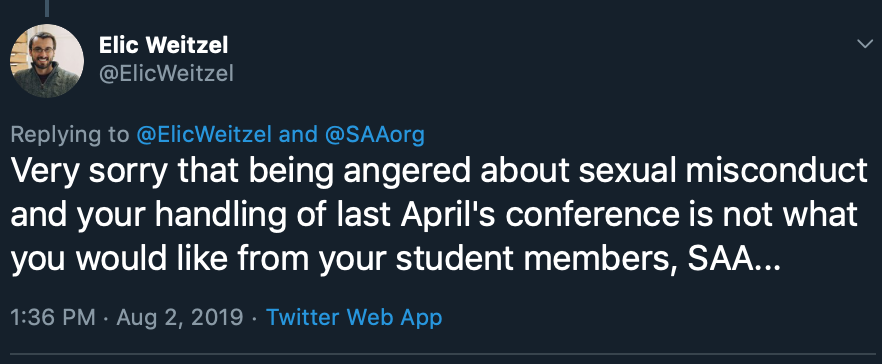The height and width of the screenshot is (364, 882).
Task: Open the tweet options chevron menu
Action: point(865,44)
